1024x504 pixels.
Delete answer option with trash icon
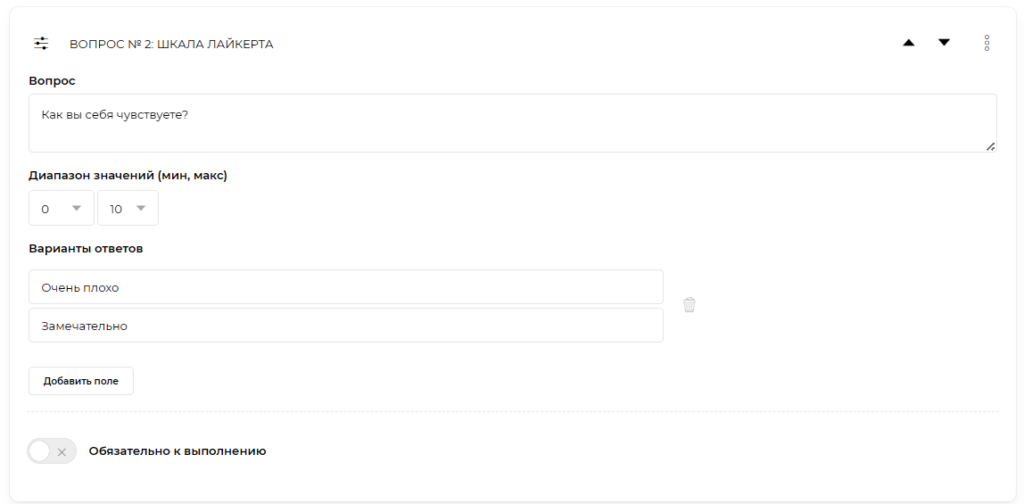tap(689, 305)
